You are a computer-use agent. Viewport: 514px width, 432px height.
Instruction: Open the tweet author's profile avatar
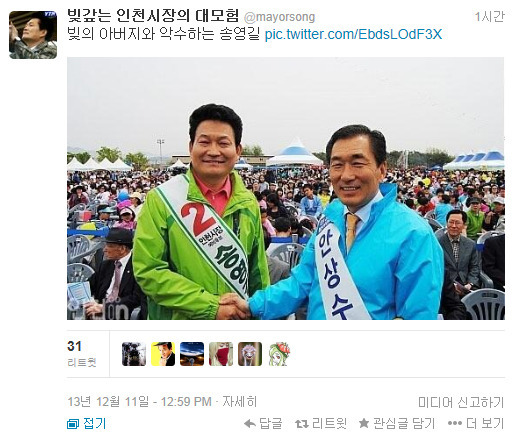pos(33,35)
